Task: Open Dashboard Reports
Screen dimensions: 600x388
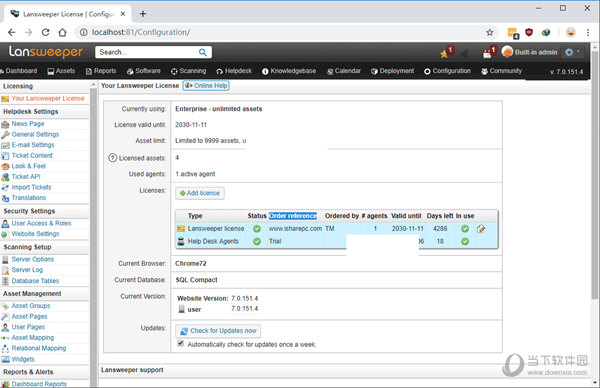Action: pyautogui.click(x=39, y=384)
